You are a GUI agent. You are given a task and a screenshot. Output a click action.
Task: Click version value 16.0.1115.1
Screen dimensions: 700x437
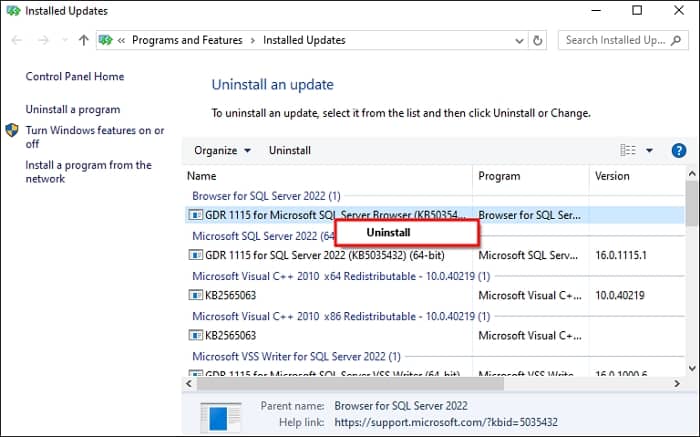coord(621,255)
